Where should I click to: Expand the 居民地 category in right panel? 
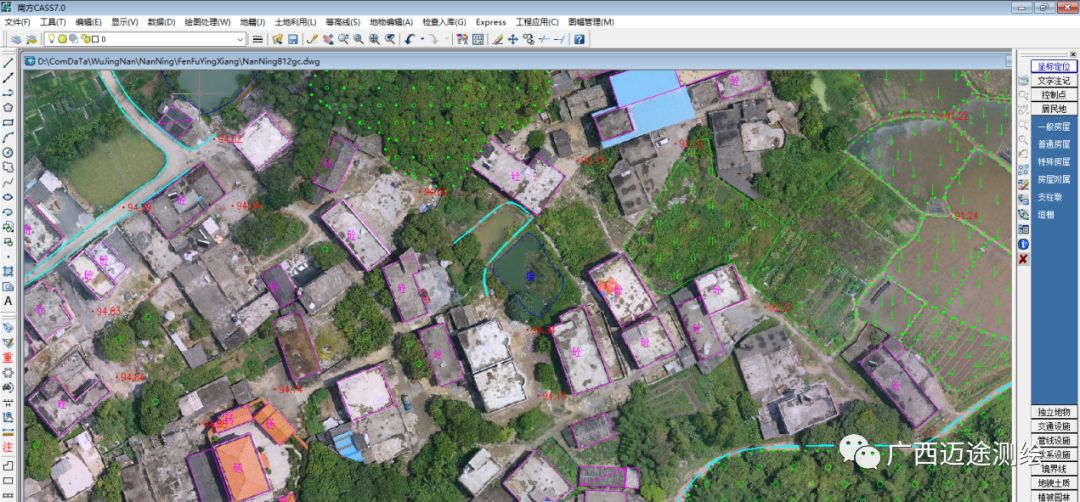coord(1054,108)
